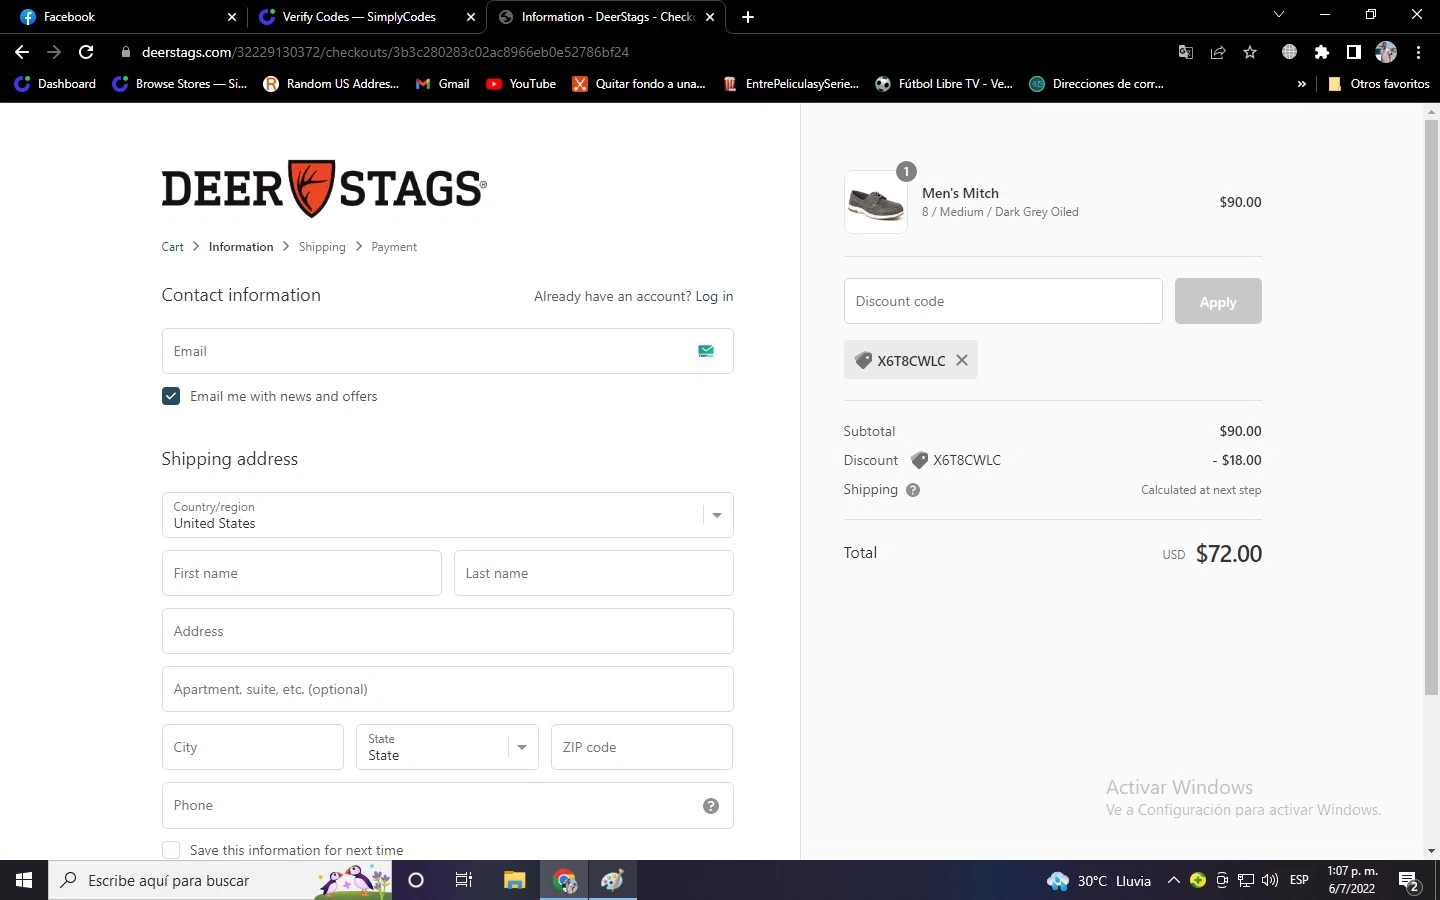Click the share page icon in address bar
This screenshot has height=900, width=1440.
coord(1218,52)
